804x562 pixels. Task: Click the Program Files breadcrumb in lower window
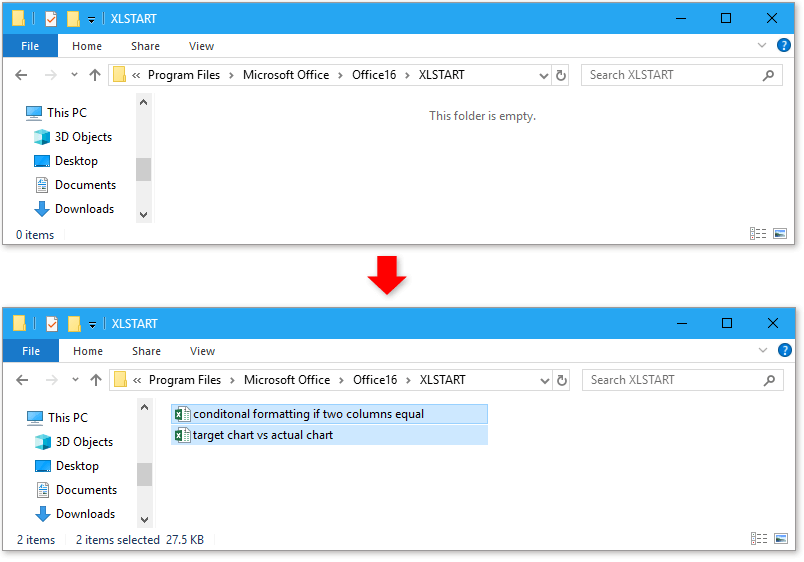pos(185,380)
